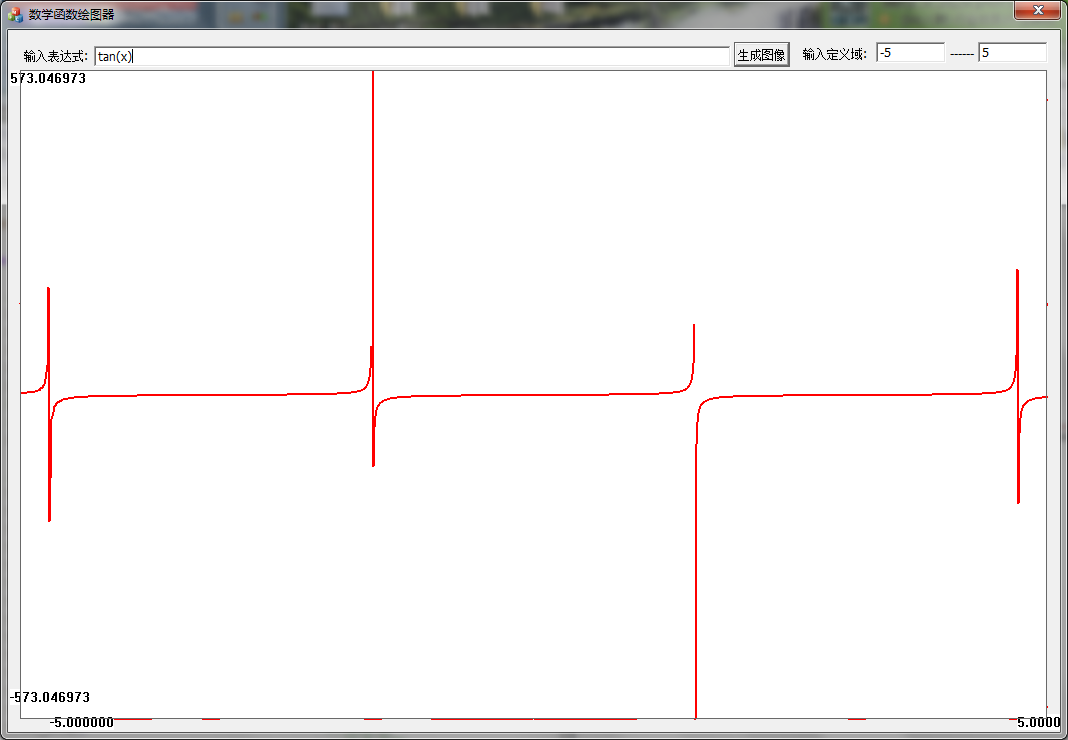Close the function plotter window

point(1038,11)
